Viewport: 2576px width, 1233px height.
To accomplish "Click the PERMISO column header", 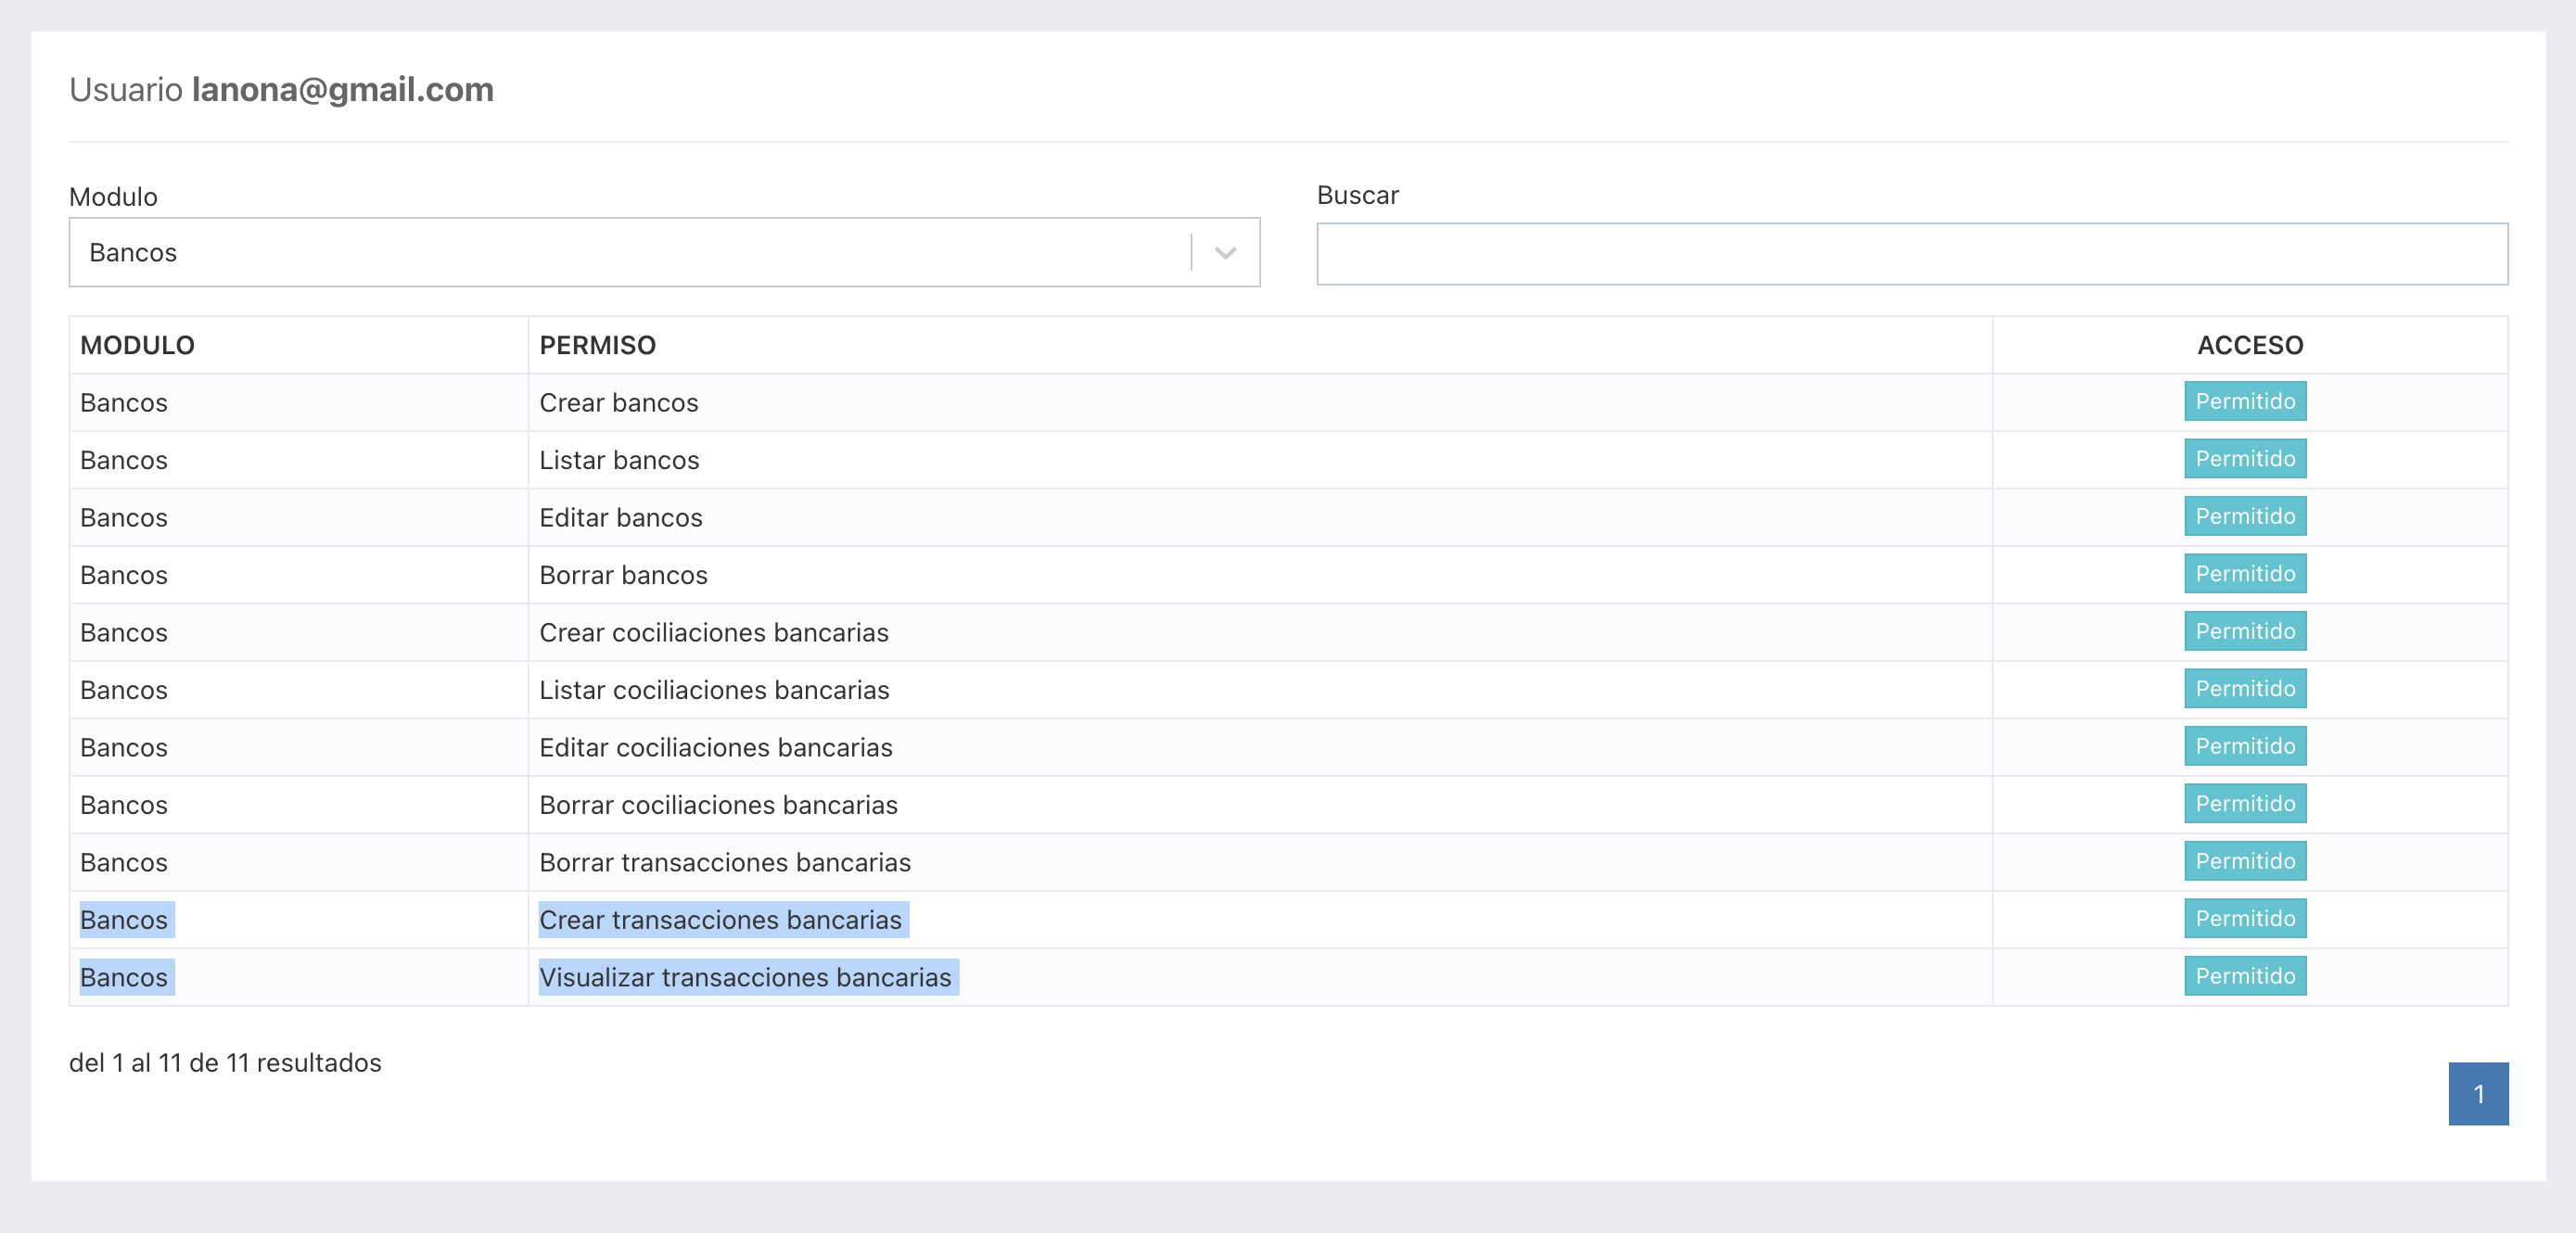I will [x=597, y=346].
